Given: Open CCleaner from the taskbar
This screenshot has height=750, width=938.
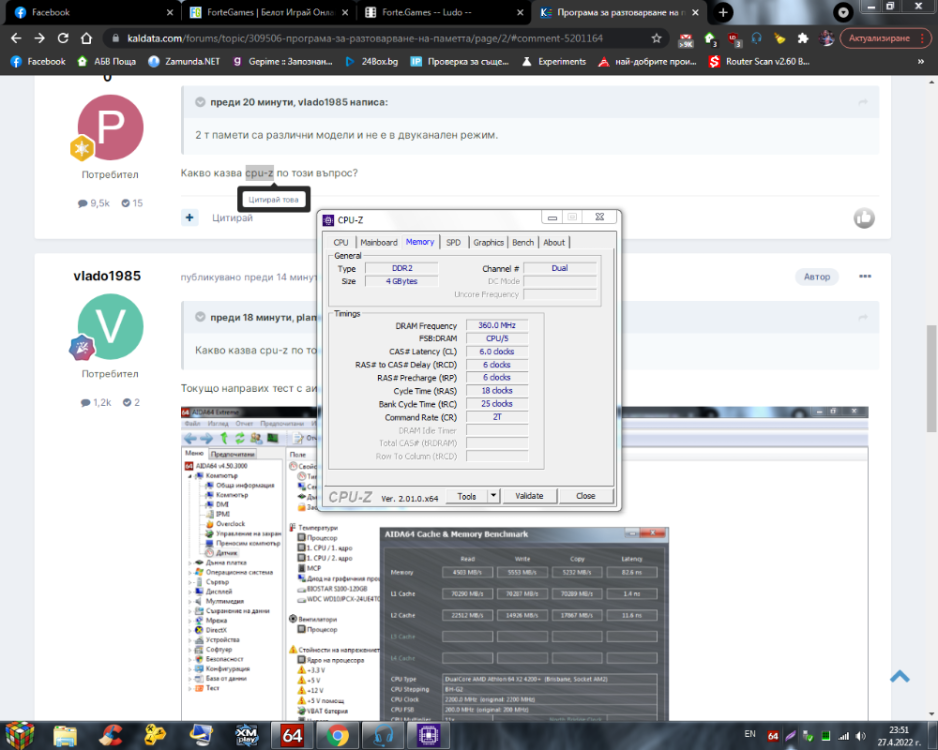Looking at the screenshot, I should pyautogui.click(x=111, y=735).
